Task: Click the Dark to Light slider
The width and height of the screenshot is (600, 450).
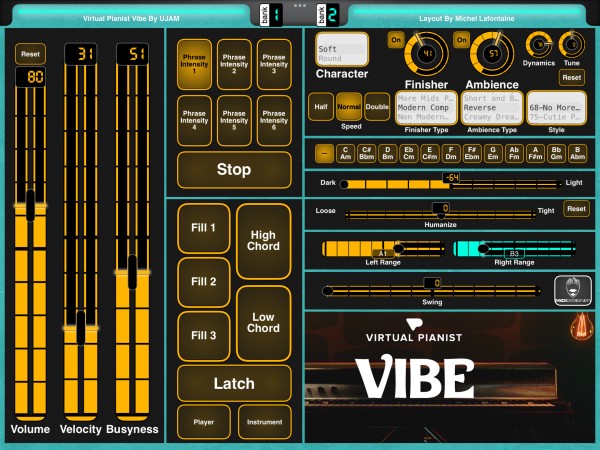Action: click(x=451, y=184)
